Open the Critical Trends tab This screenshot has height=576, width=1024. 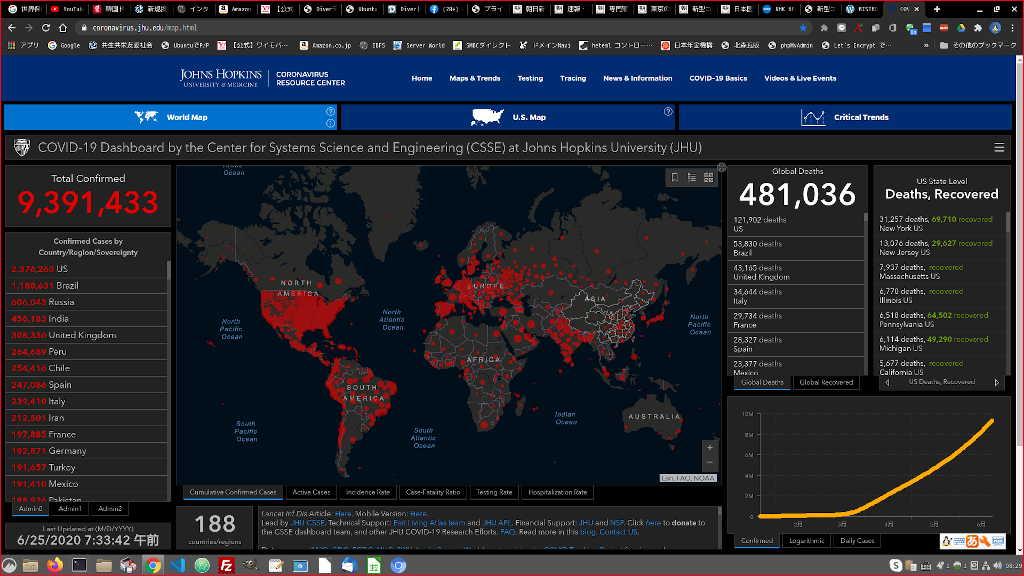pos(845,118)
